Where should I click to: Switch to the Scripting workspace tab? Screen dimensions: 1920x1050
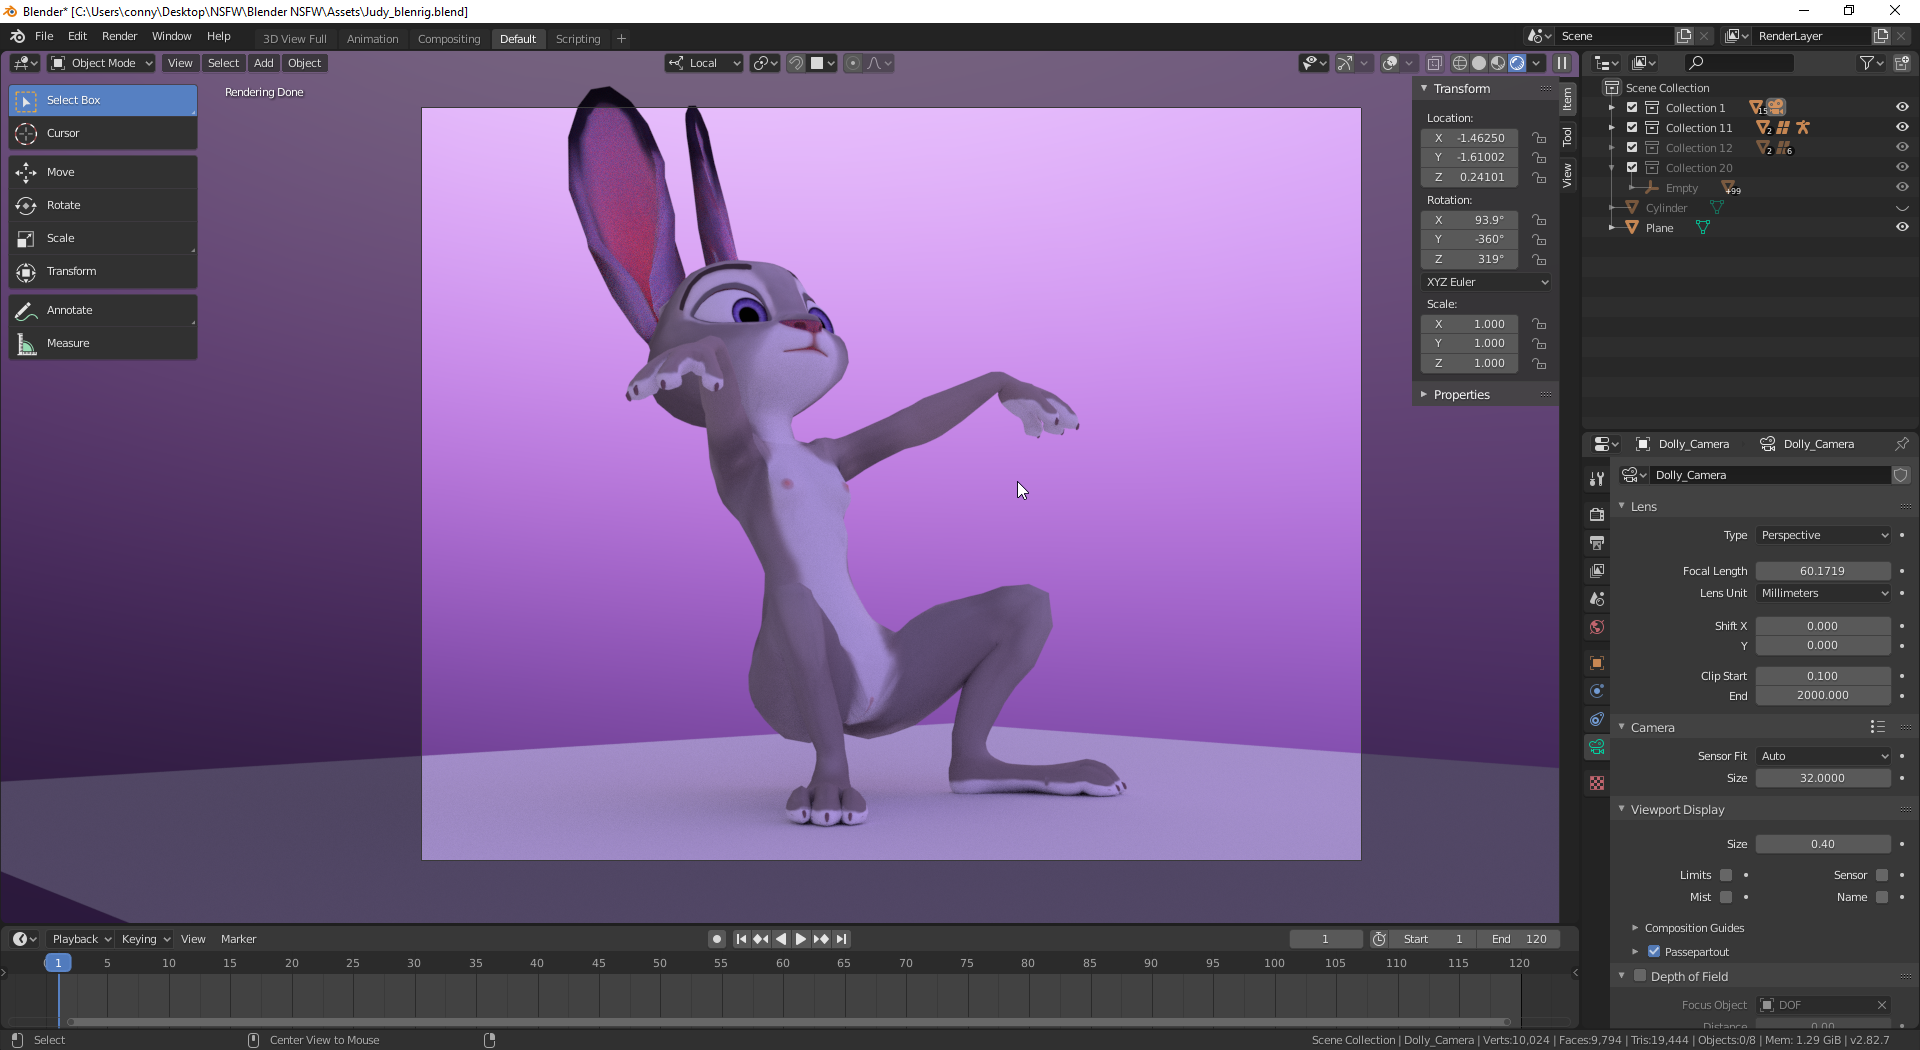click(x=577, y=39)
